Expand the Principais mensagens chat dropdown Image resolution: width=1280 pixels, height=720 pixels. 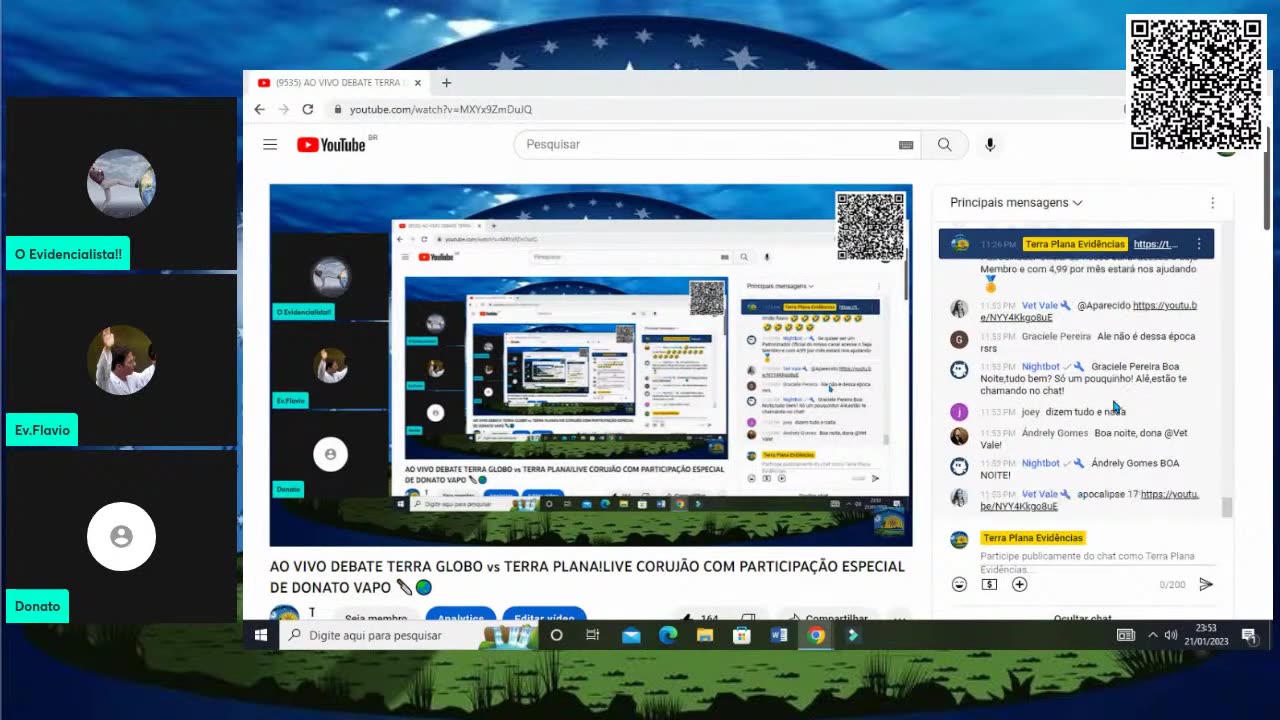point(1016,202)
